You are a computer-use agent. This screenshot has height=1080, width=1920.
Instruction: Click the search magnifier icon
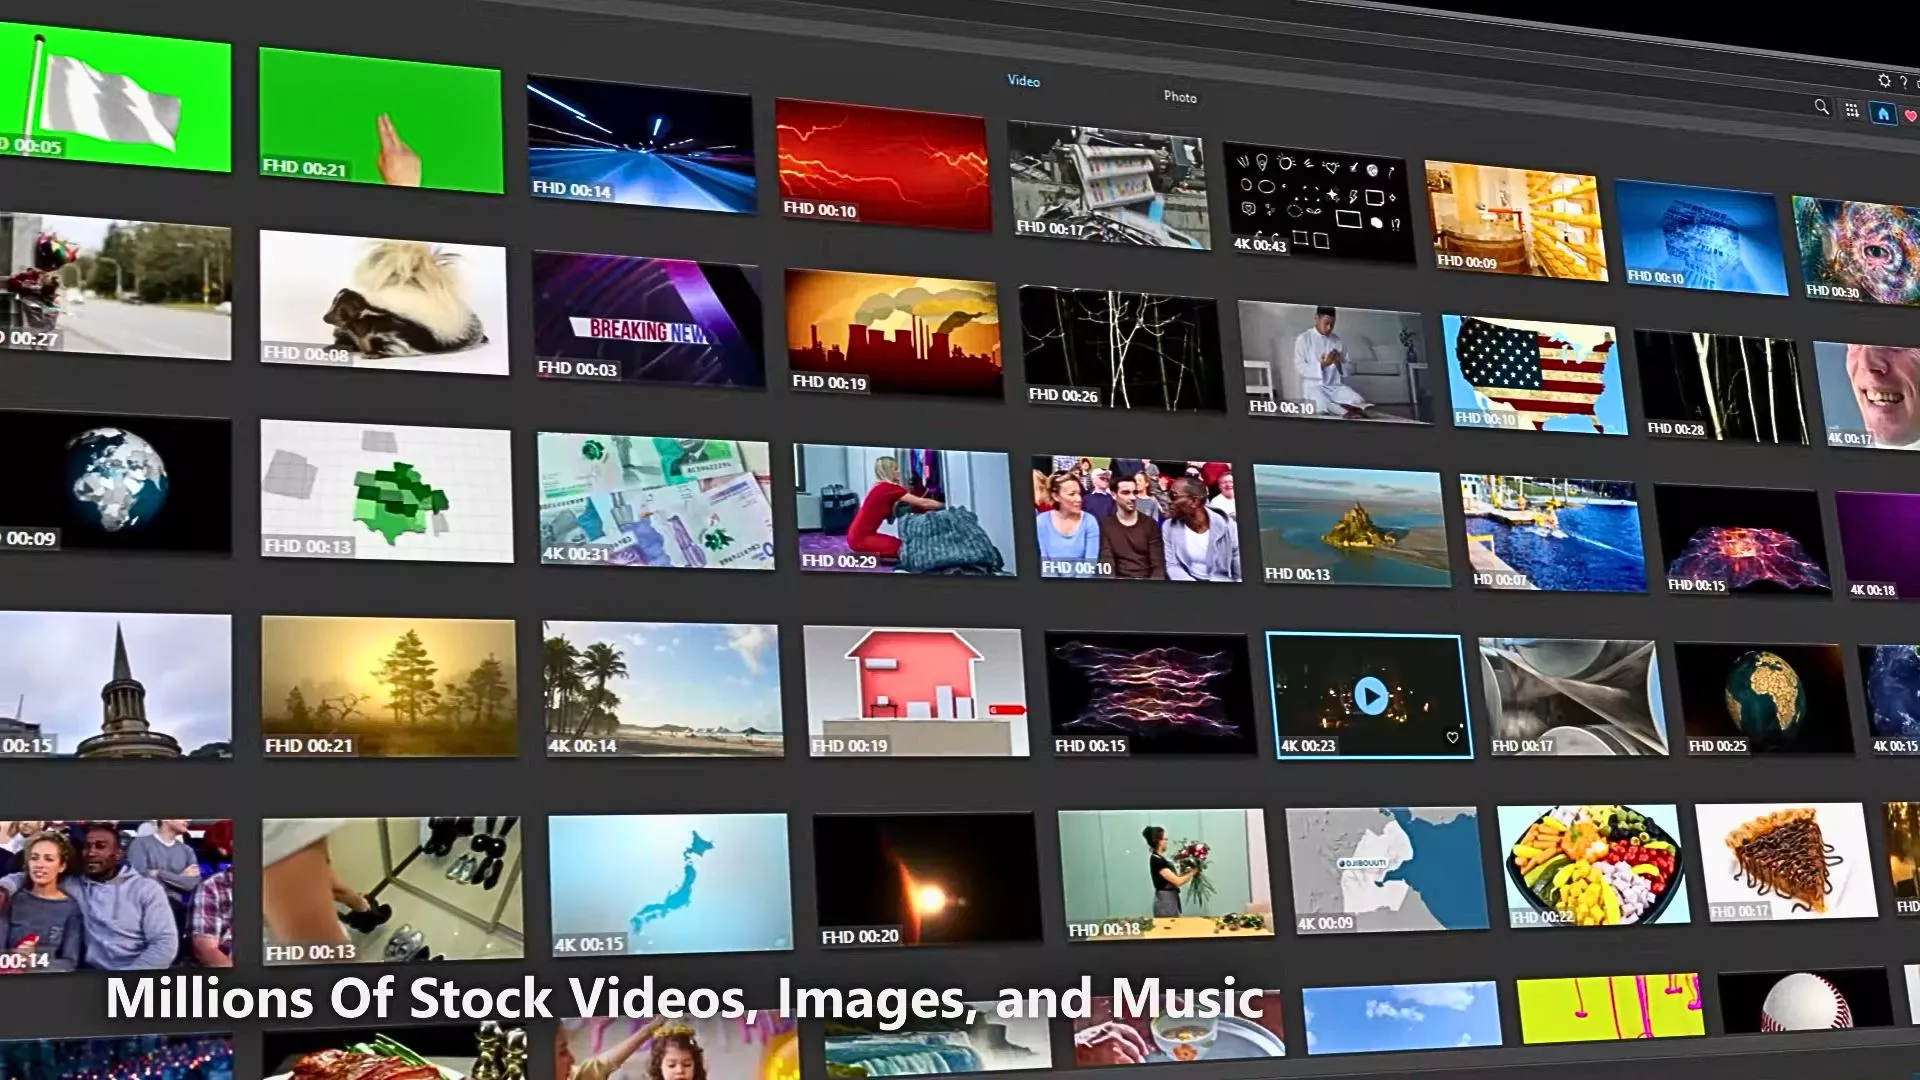tap(1821, 106)
